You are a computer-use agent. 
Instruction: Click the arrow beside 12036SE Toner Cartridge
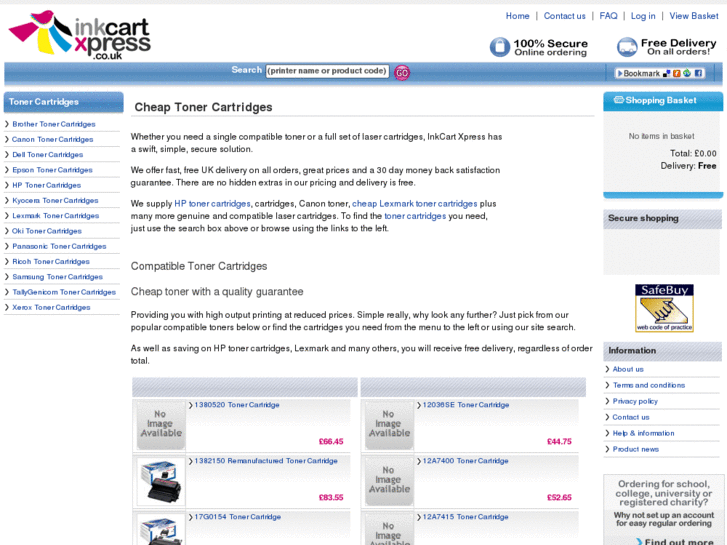point(419,405)
